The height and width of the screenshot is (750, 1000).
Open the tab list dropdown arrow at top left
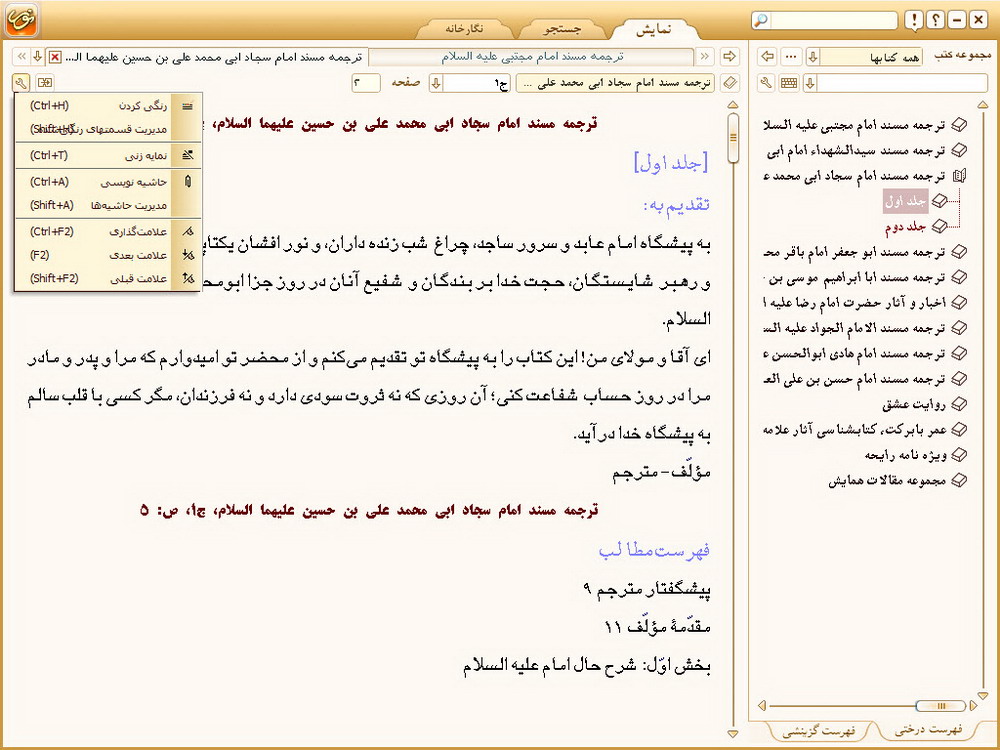pyautogui.click(x=38, y=57)
